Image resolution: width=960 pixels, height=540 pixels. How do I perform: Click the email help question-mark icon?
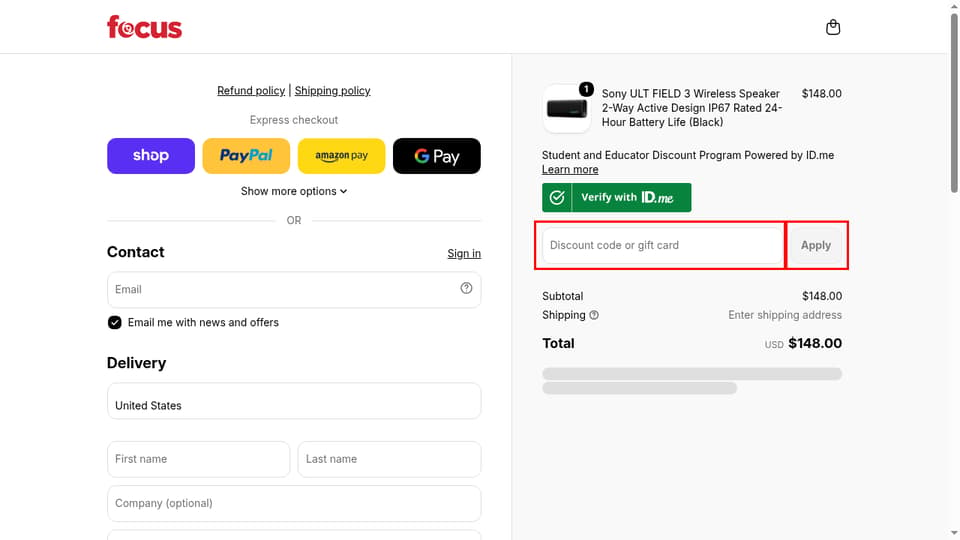[467, 288]
